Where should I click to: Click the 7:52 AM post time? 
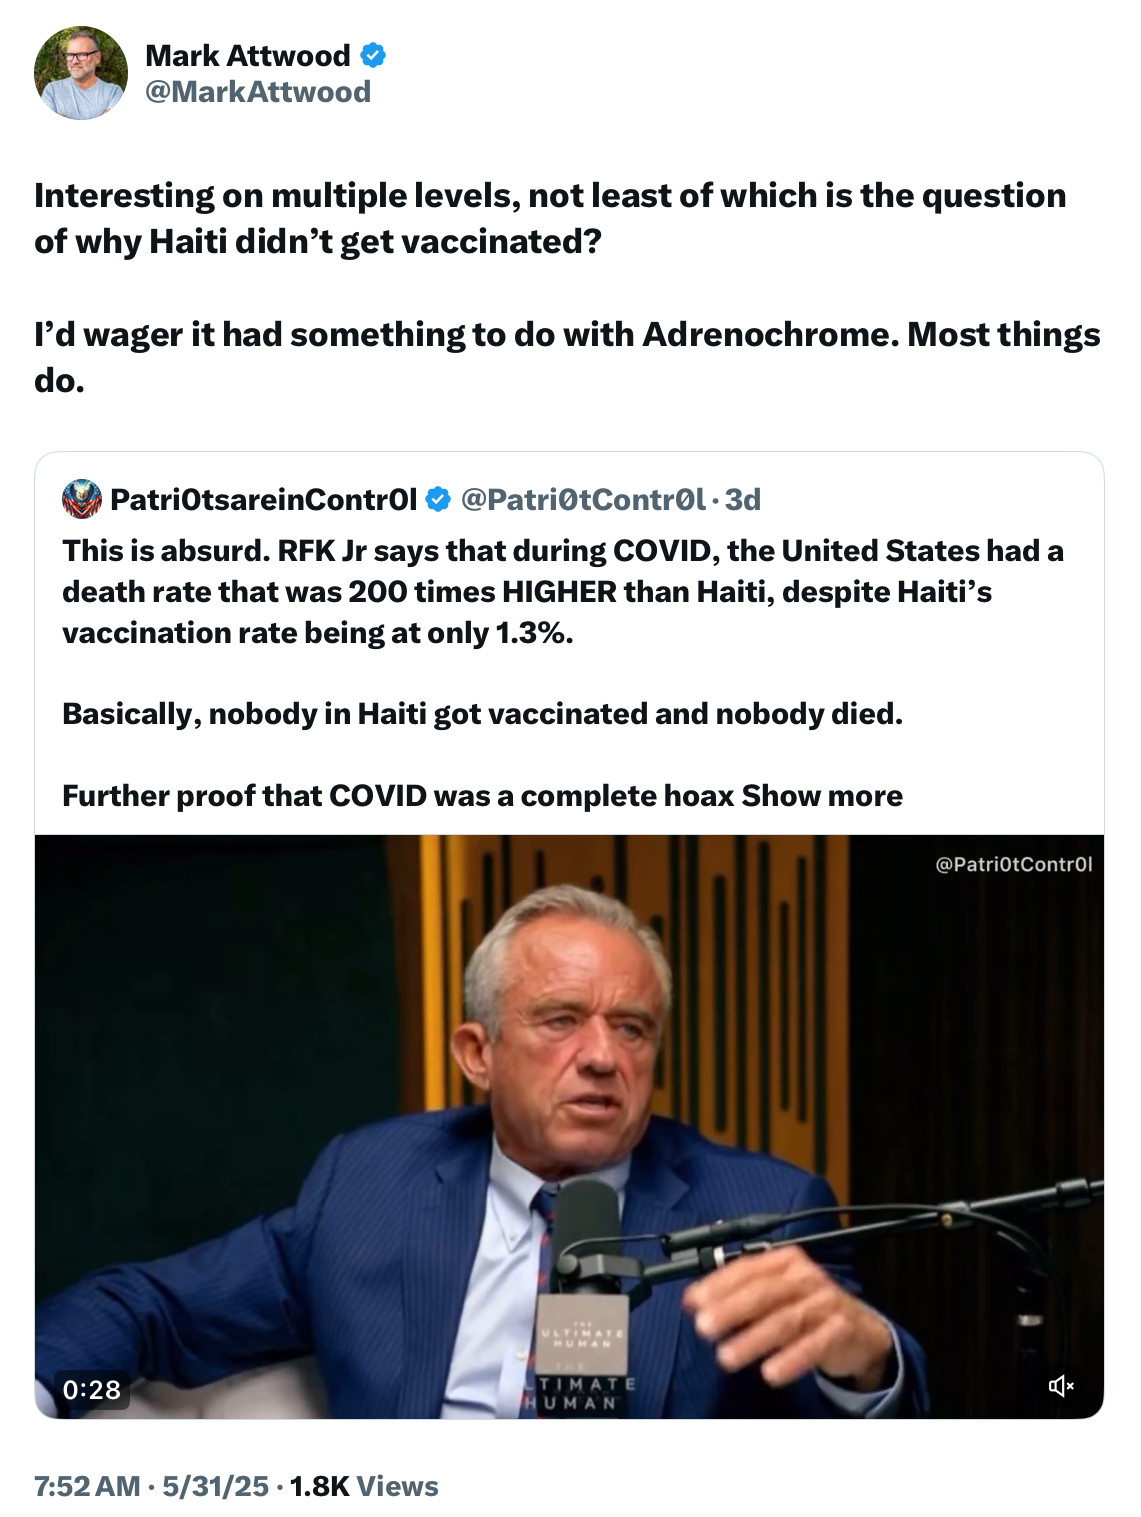pyautogui.click(x=87, y=1486)
